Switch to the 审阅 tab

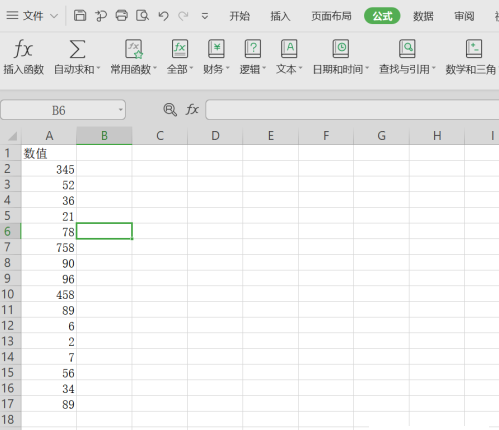pos(464,16)
